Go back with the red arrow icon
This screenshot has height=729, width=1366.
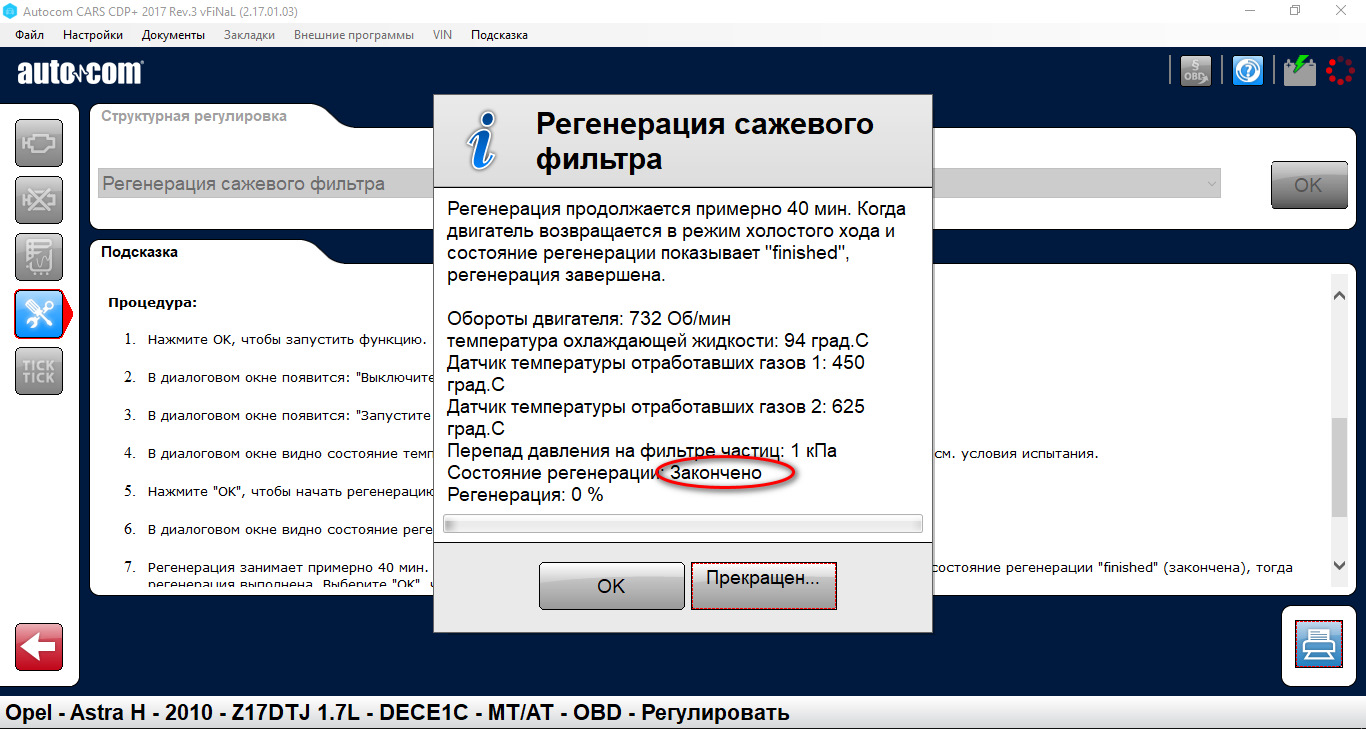pos(39,647)
